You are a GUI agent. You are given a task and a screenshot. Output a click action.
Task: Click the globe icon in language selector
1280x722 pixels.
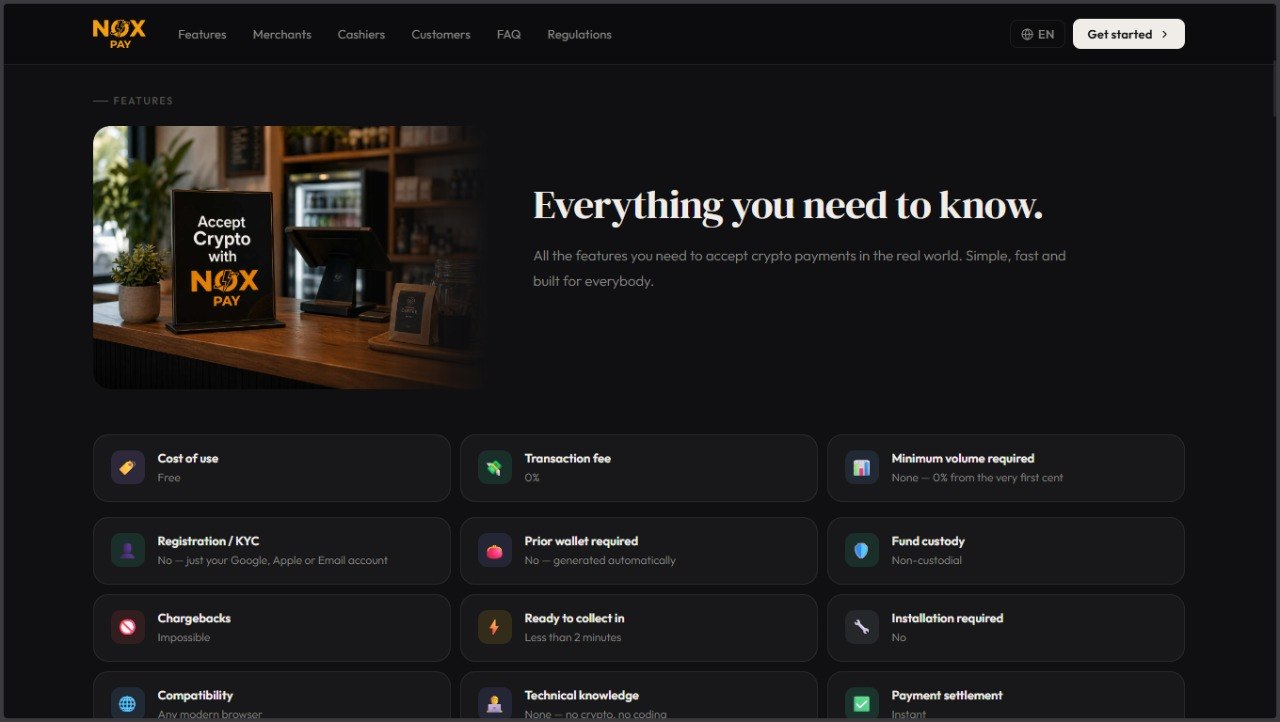[x=1027, y=34]
